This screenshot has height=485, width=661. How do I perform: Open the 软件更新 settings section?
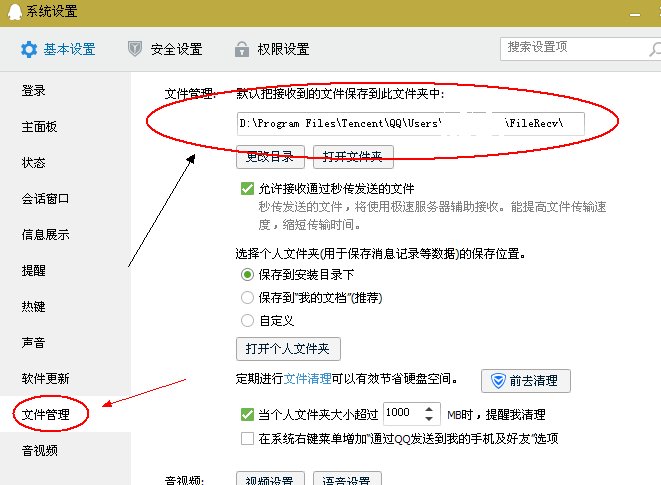[x=46, y=378]
